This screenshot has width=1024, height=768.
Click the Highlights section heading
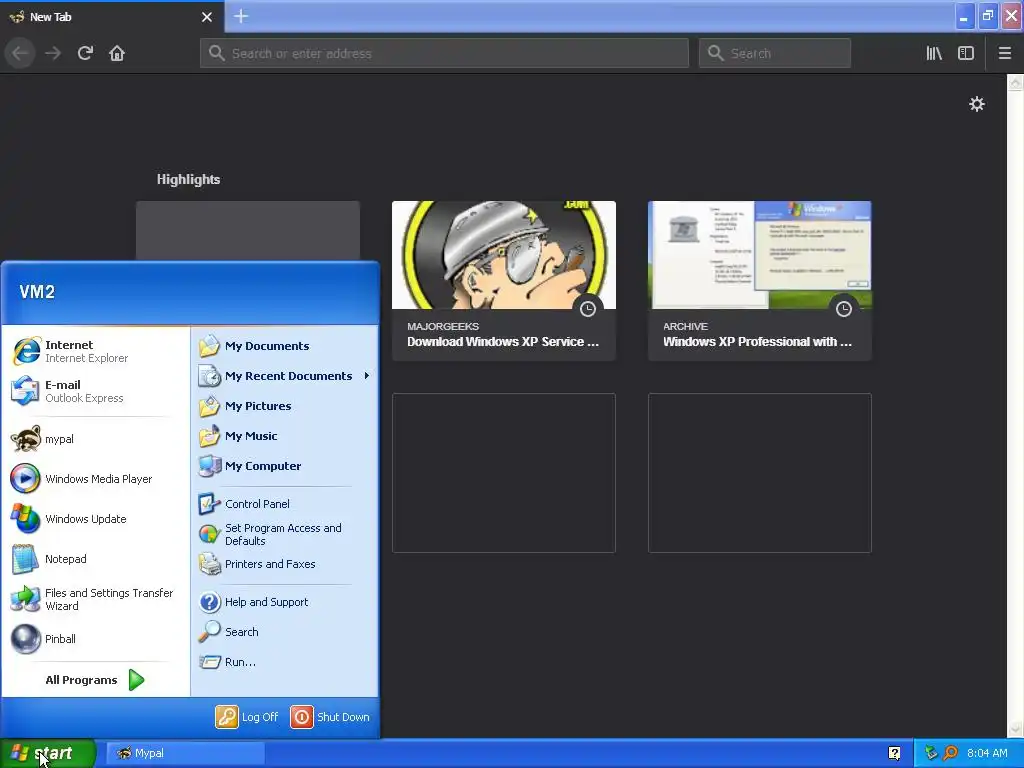click(188, 179)
